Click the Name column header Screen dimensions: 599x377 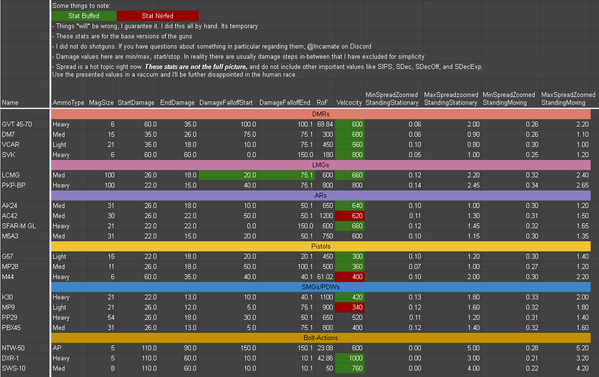point(10,102)
